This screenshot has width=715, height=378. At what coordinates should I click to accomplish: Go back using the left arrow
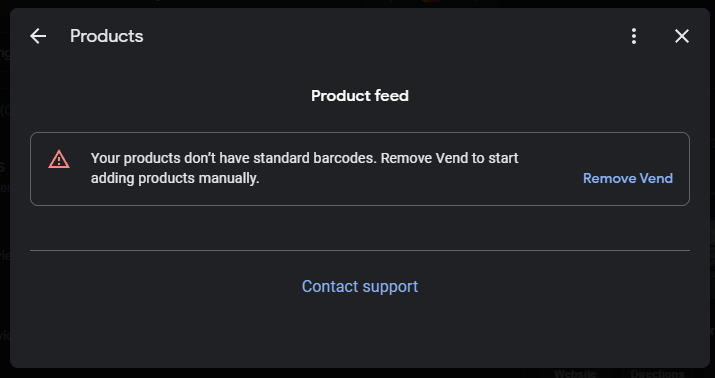tap(38, 36)
